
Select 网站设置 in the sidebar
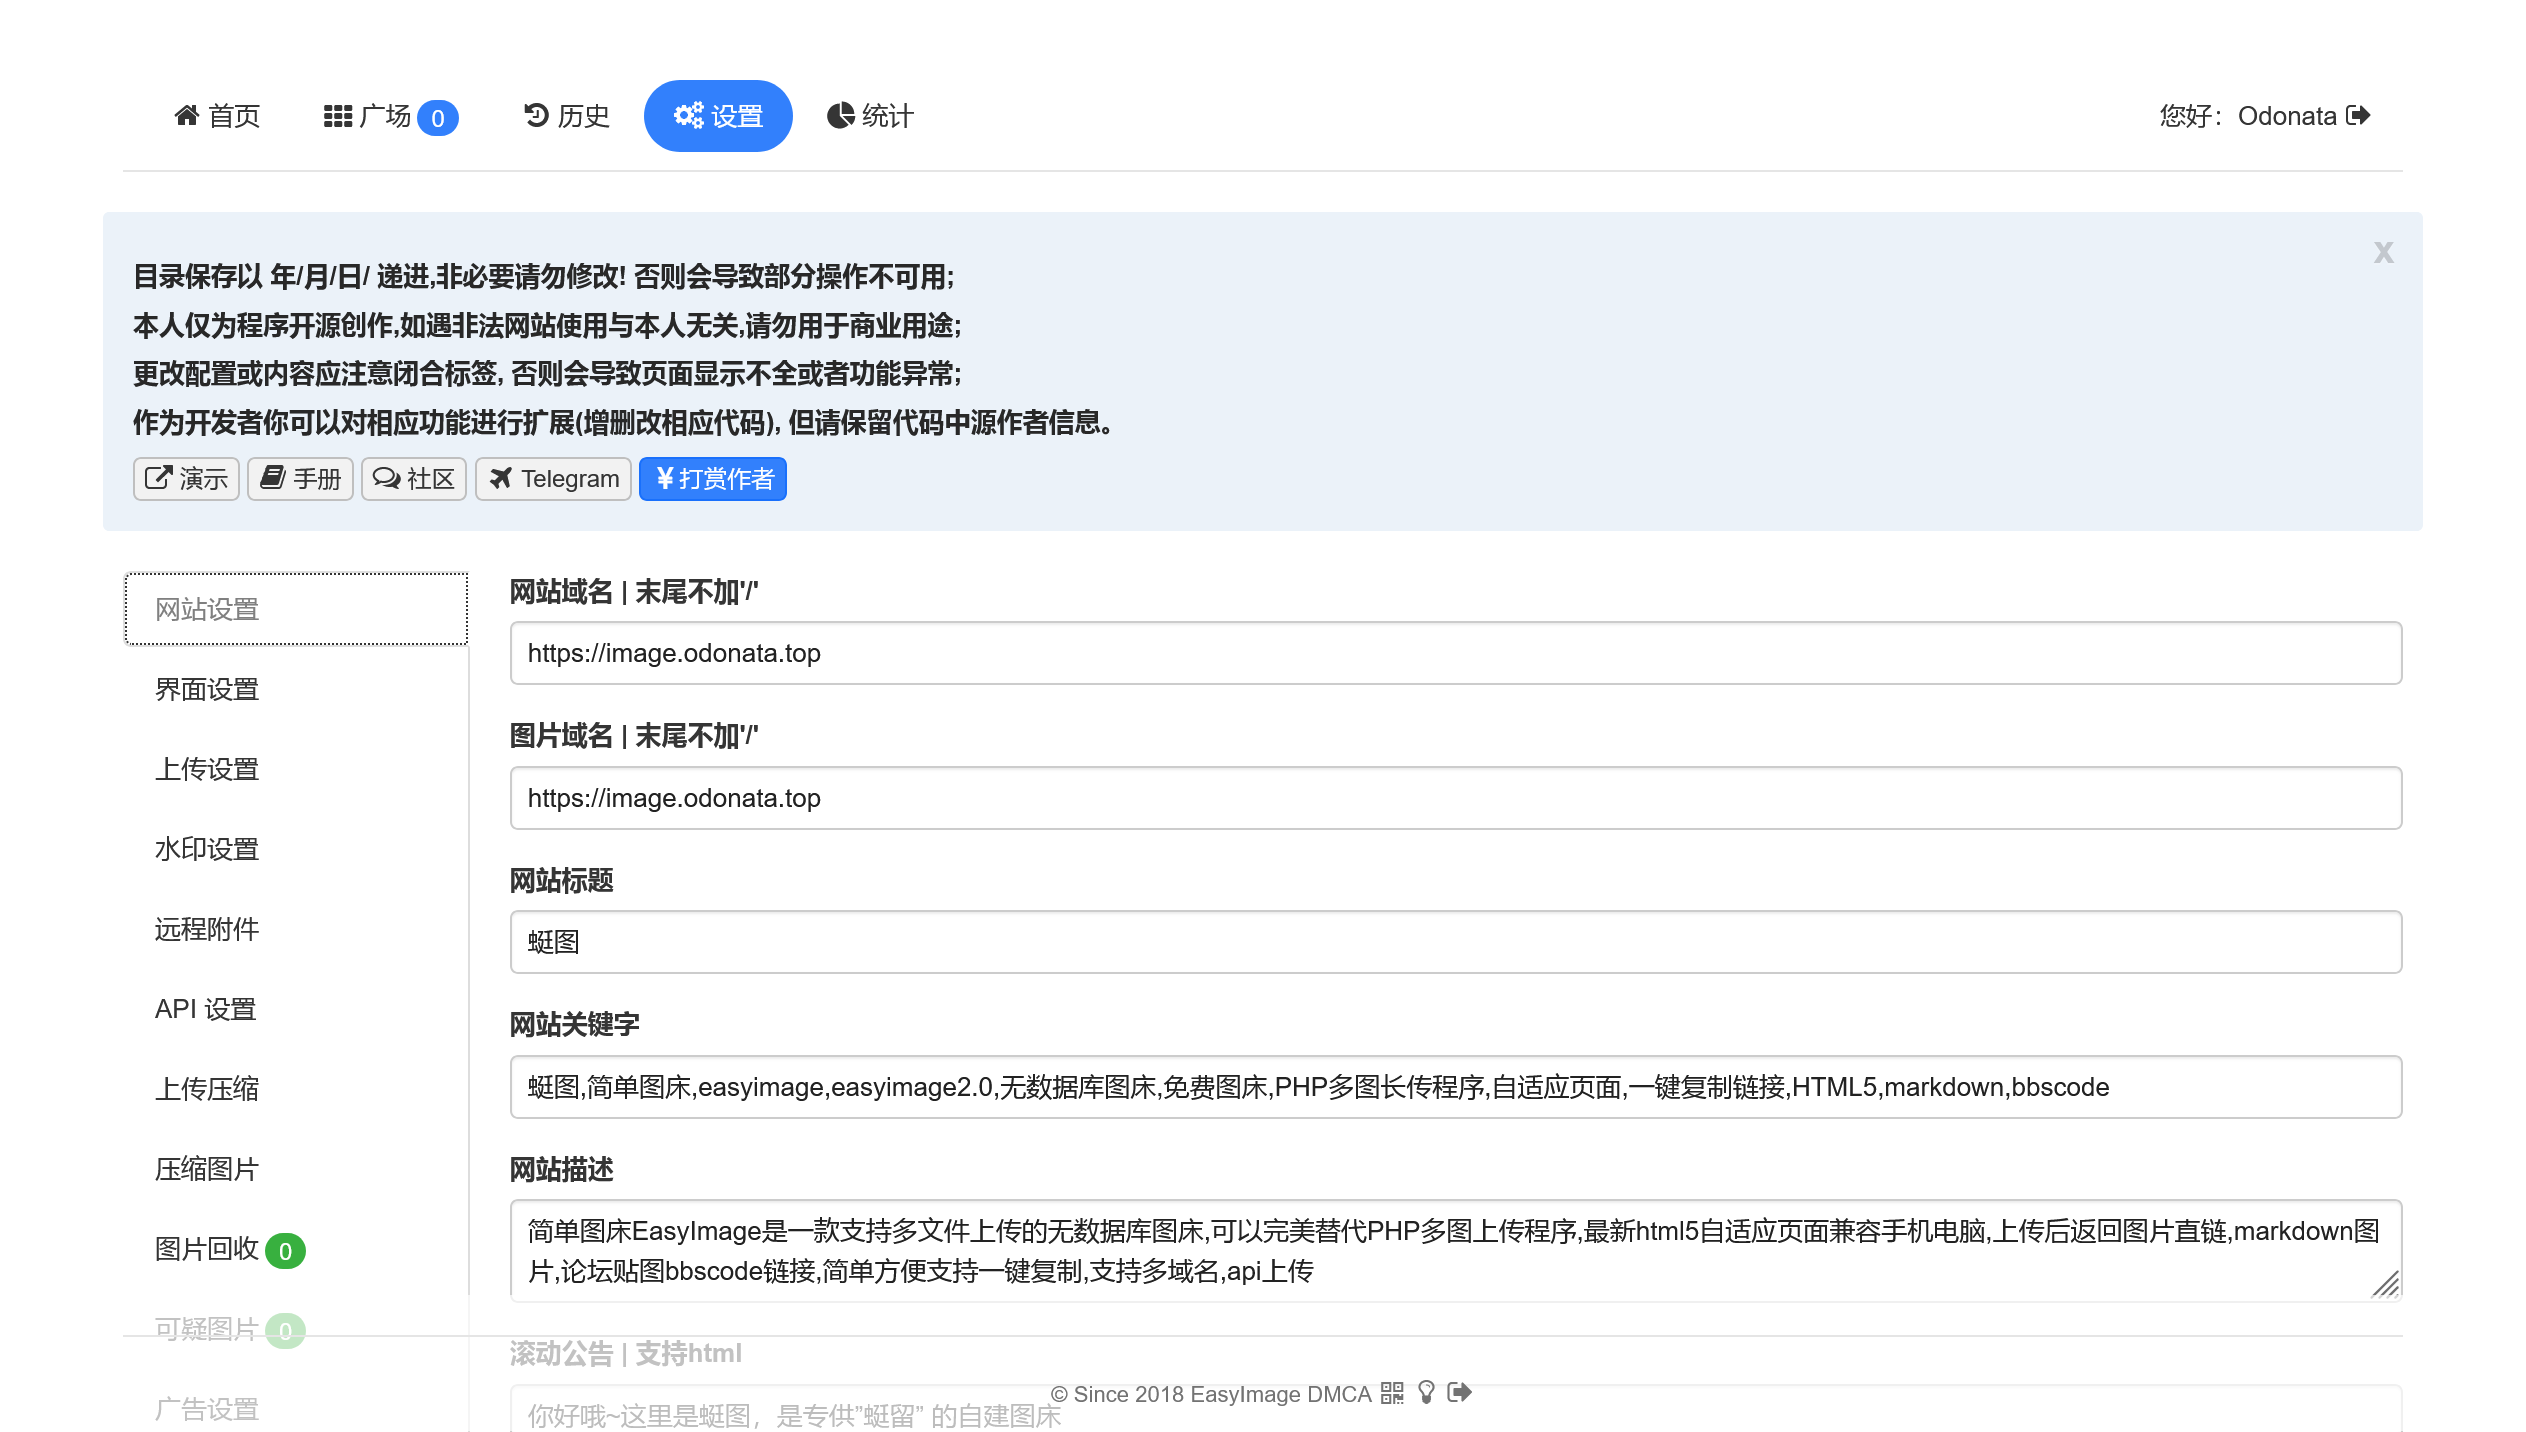click(296, 609)
